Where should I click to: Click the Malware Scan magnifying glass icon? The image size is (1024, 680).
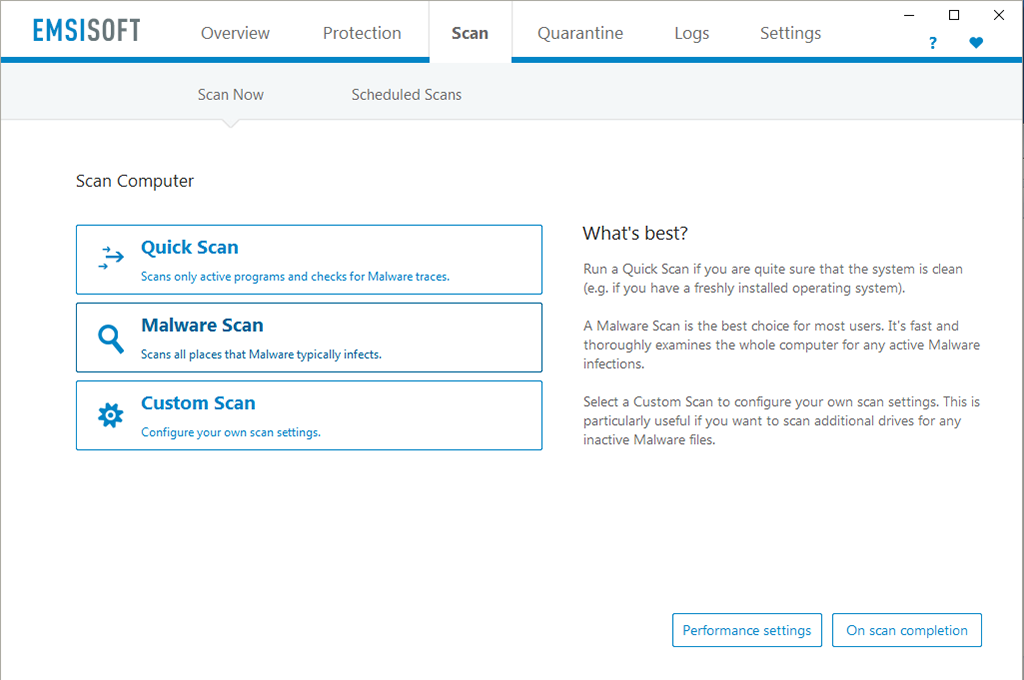coord(110,338)
